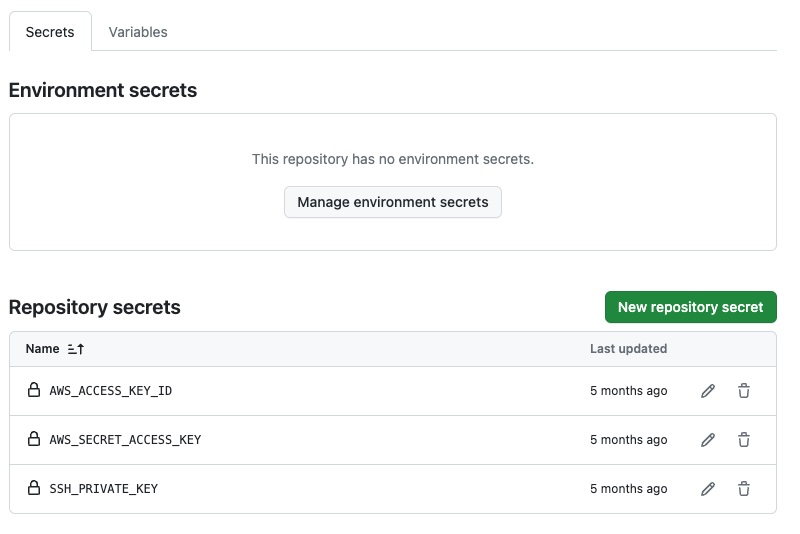Delete the AWS_ACCESS_KEY_ID secret
This screenshot has width=800, height=534.
click(744, 391)
